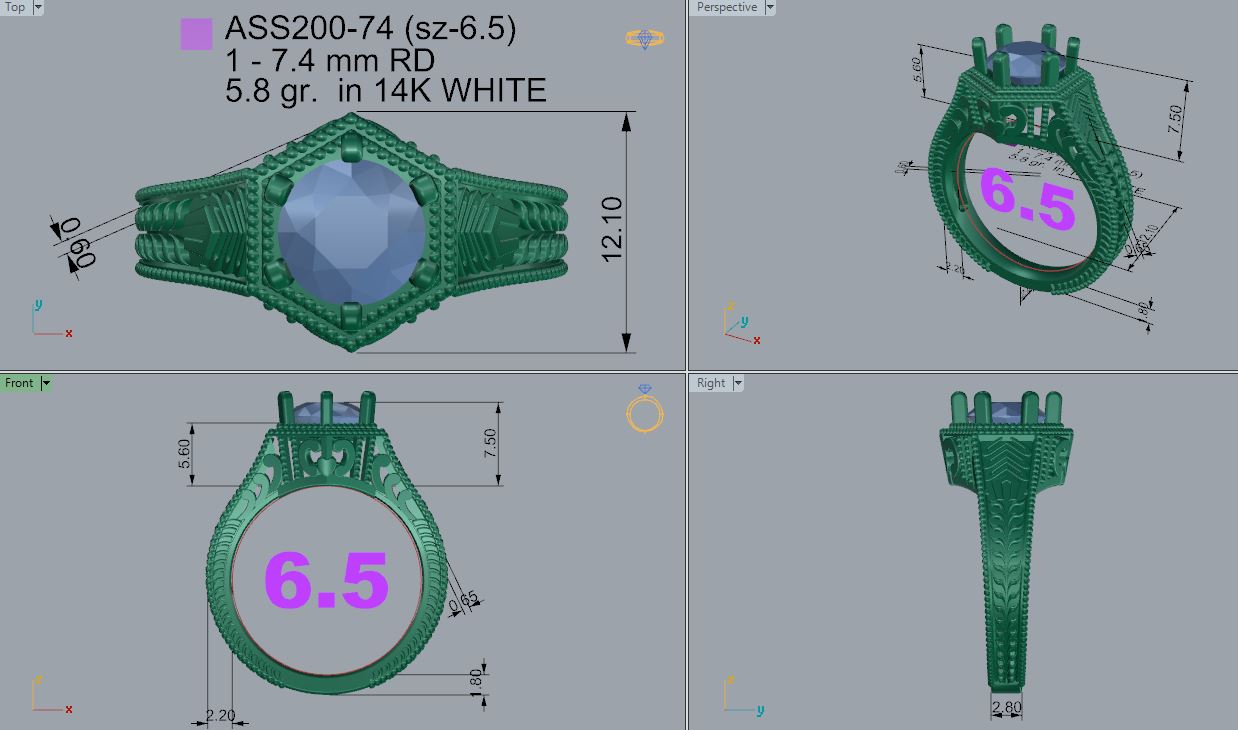The width and height of the screenshot is (1238, 730).
Task: Open the Front viewport dropdown arrow
Action: (x=46, y=383)
